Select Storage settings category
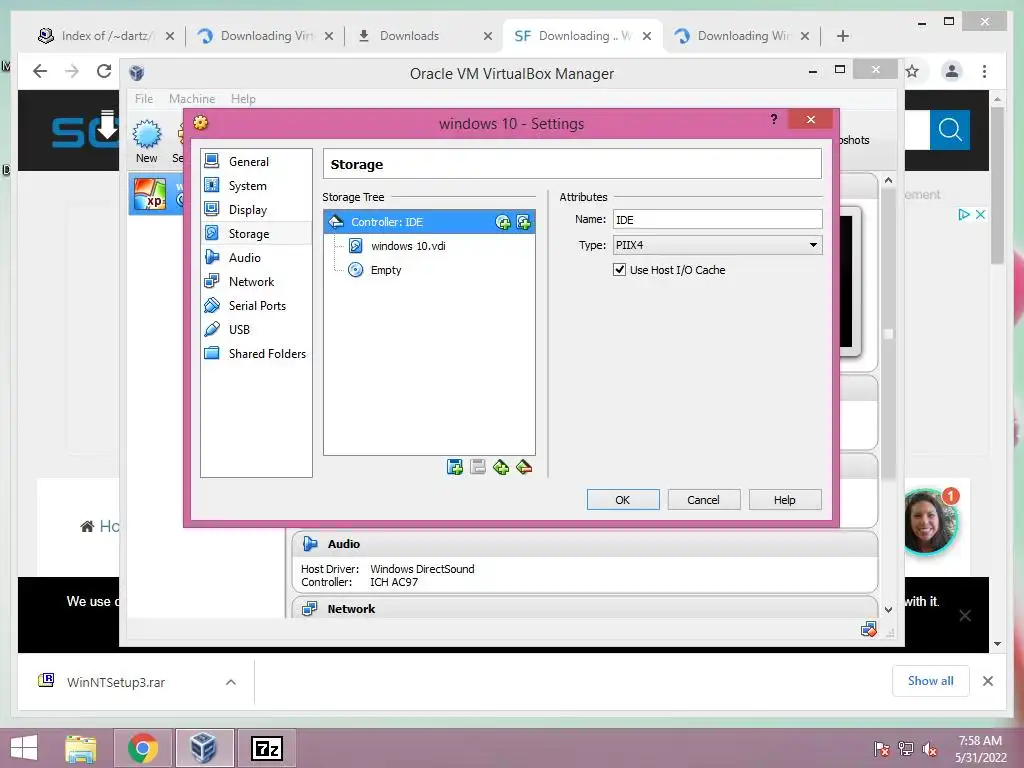 pos(256,234)
